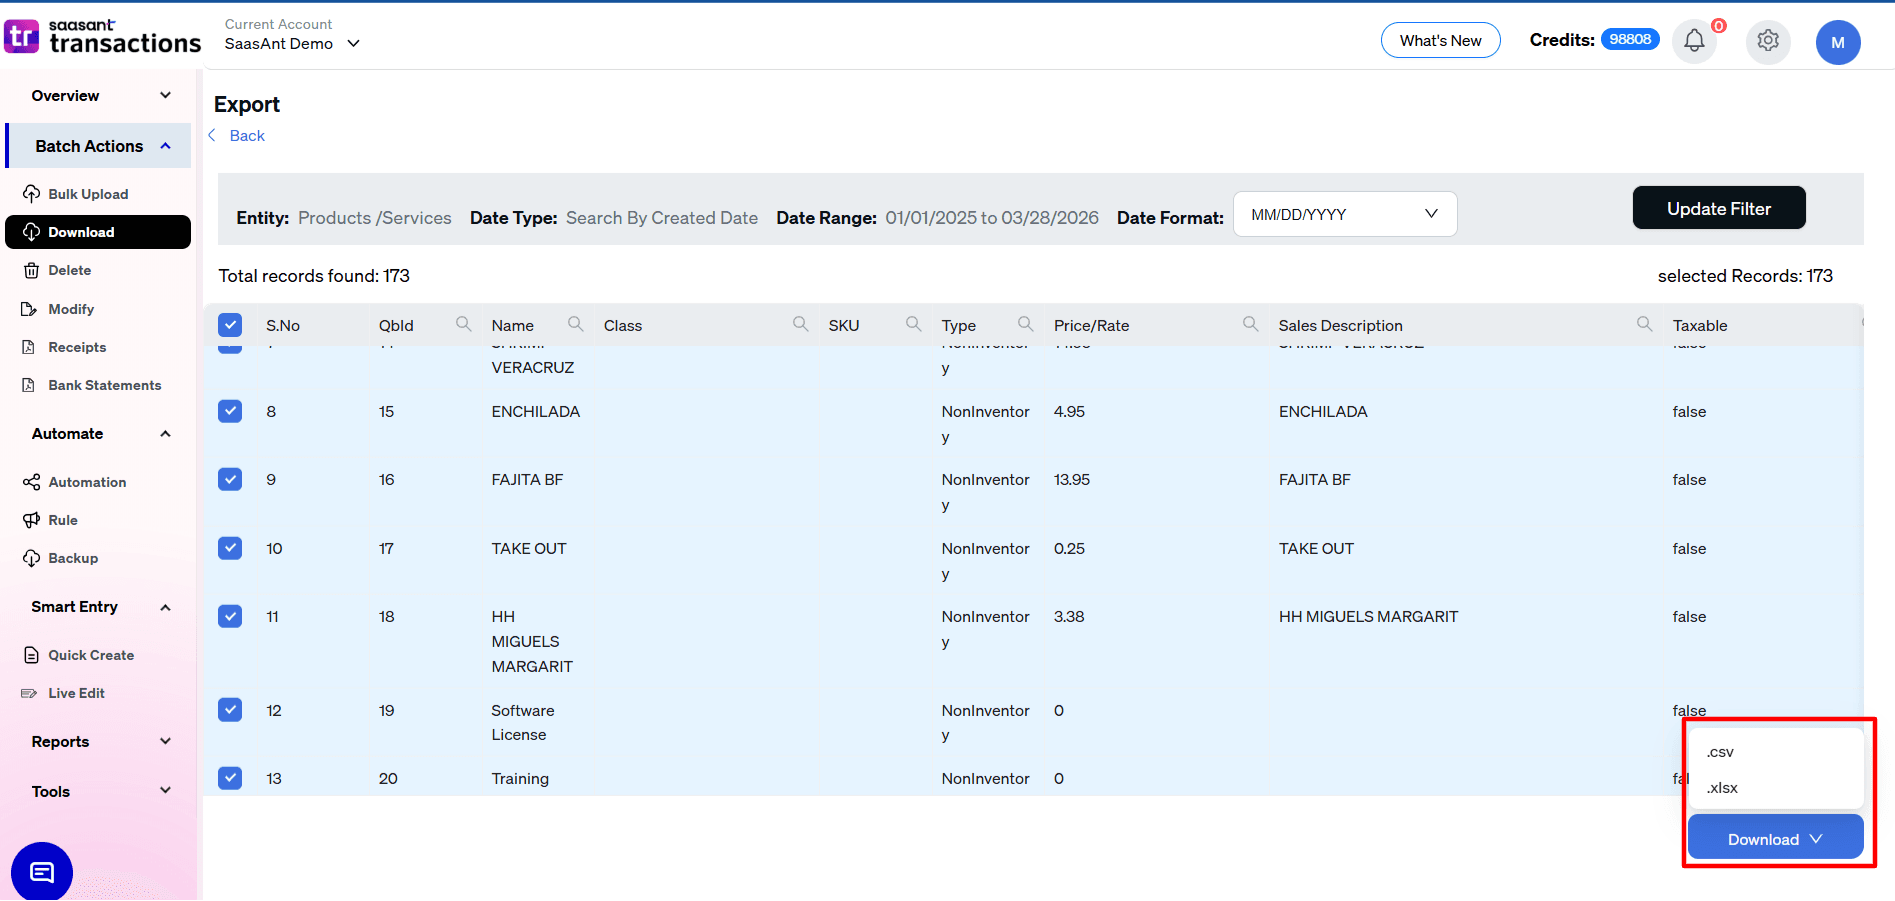Click the Update Filter button
This screenshot has height=901, width=1895.
pos(1718,208)
